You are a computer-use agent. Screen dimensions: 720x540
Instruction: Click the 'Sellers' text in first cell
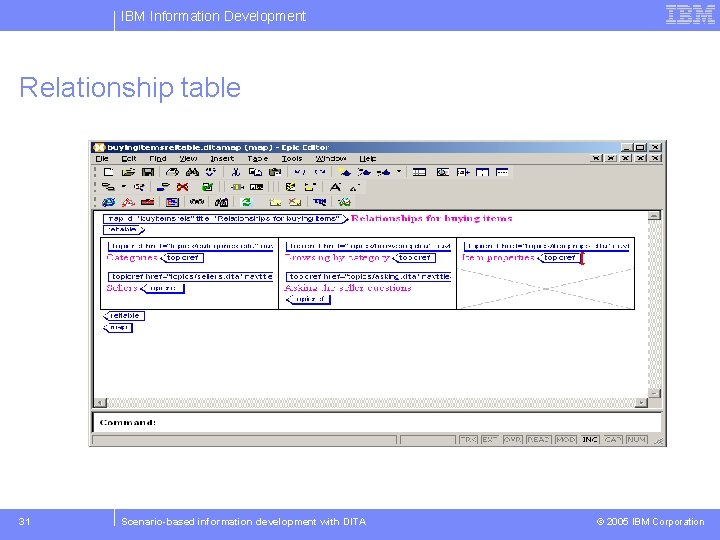point(122,288)
